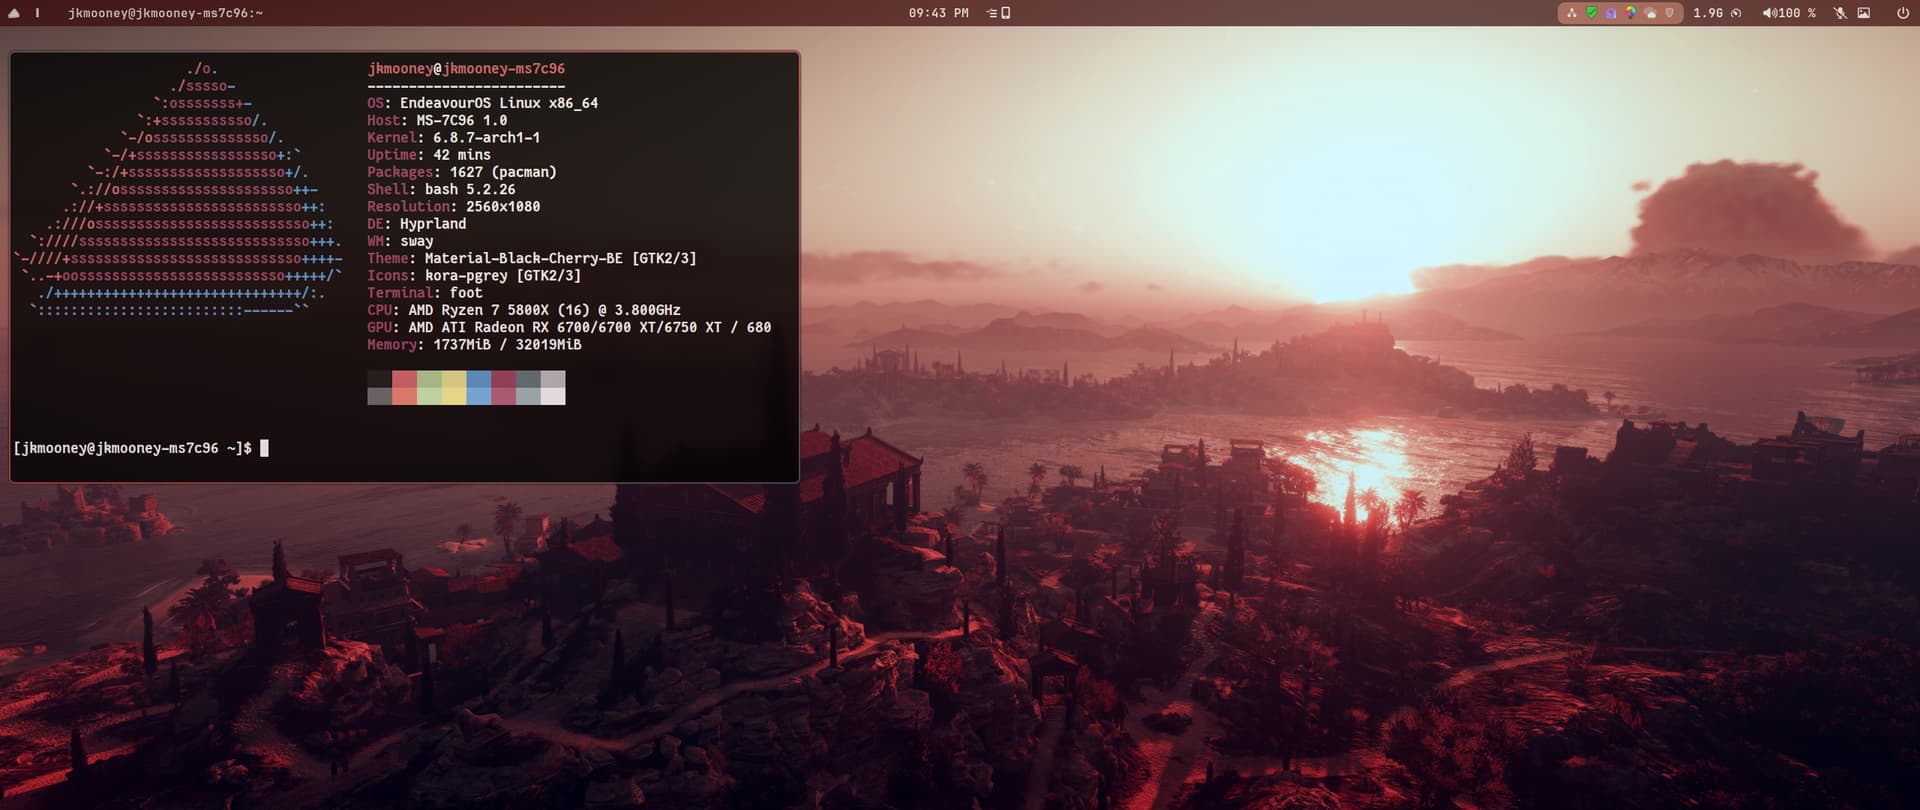
Task: Open the network topology tray icon
Action: (1571, 13)
